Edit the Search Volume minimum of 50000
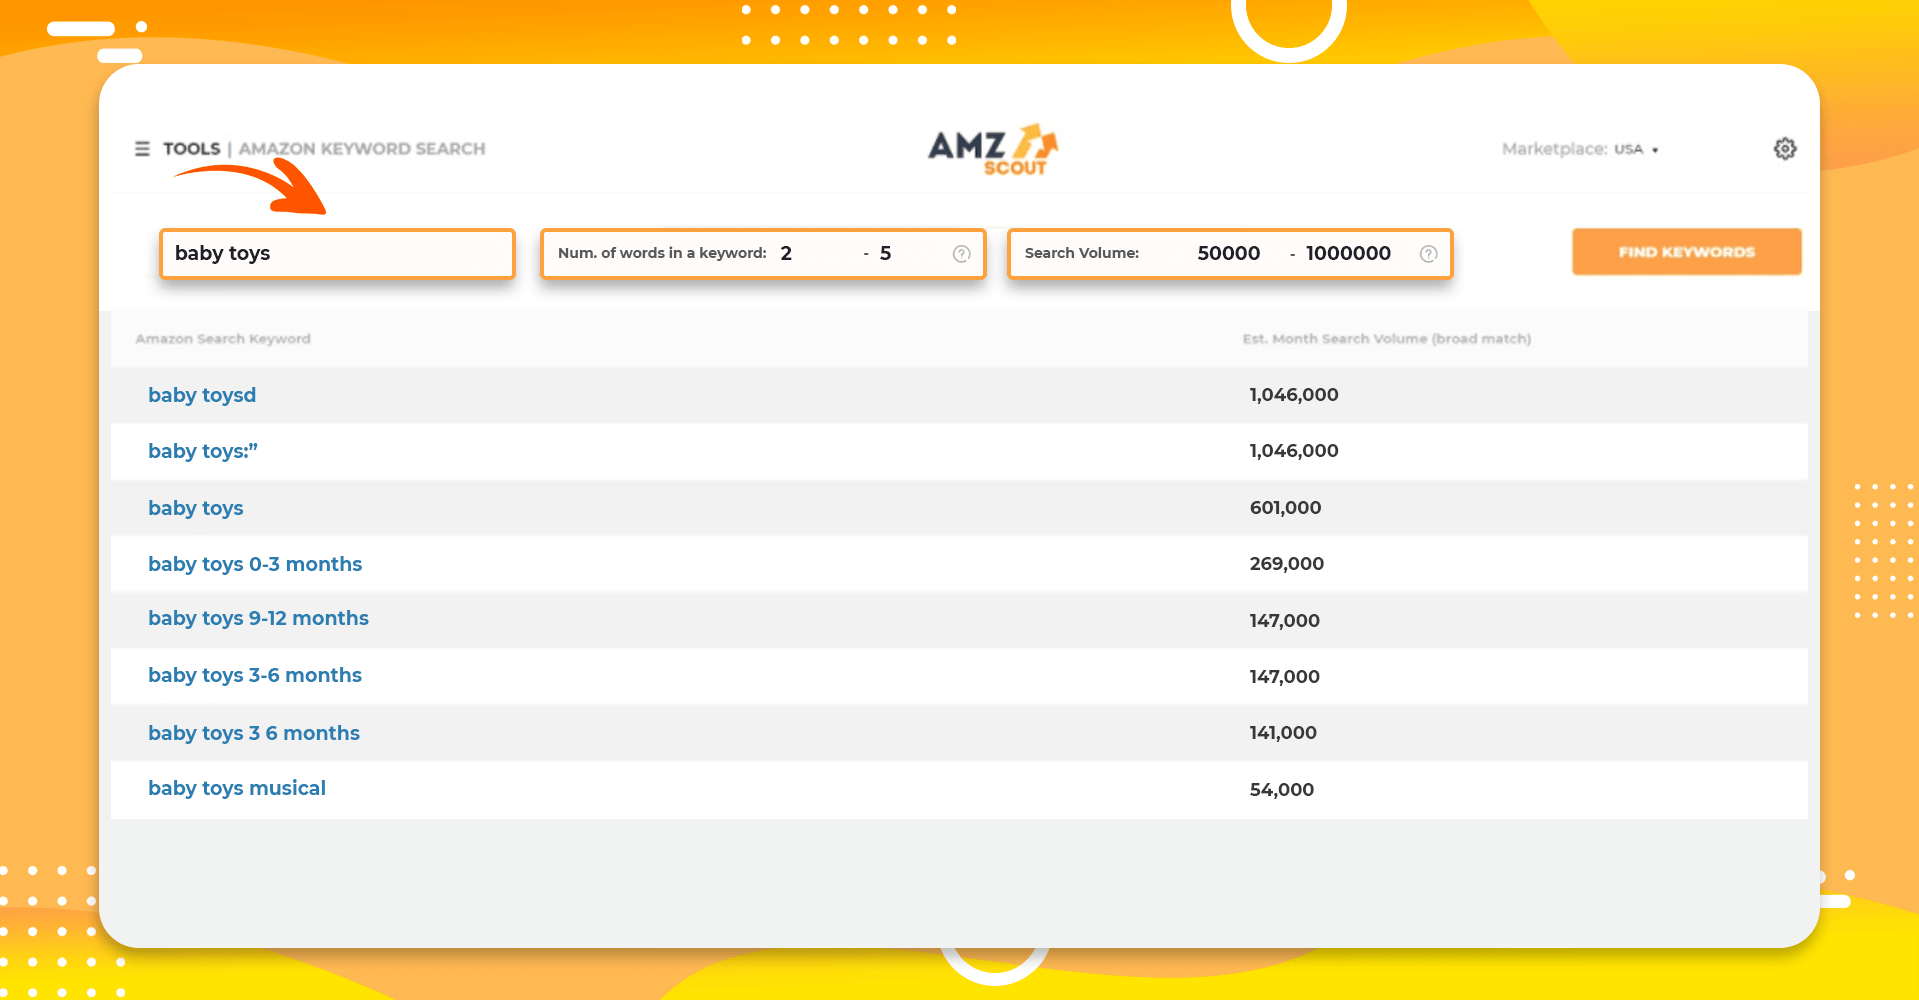The height and width of the screenshot is (1000, 1919). [1228, 253]
